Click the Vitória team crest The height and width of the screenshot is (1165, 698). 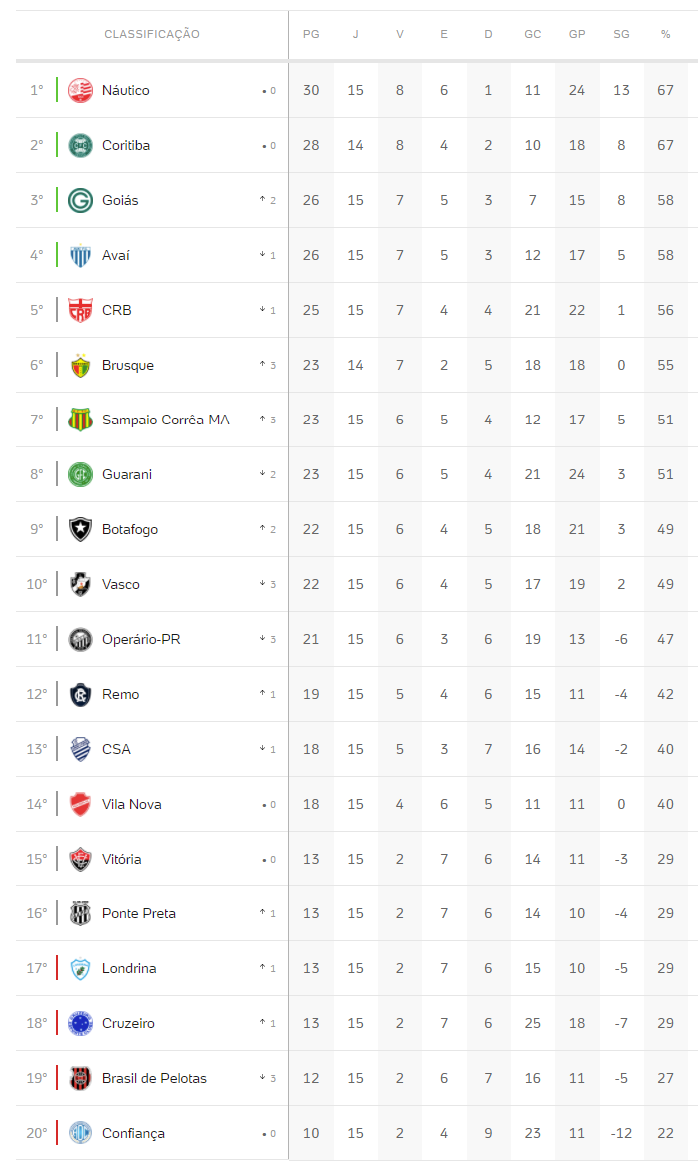click(80, 859)
